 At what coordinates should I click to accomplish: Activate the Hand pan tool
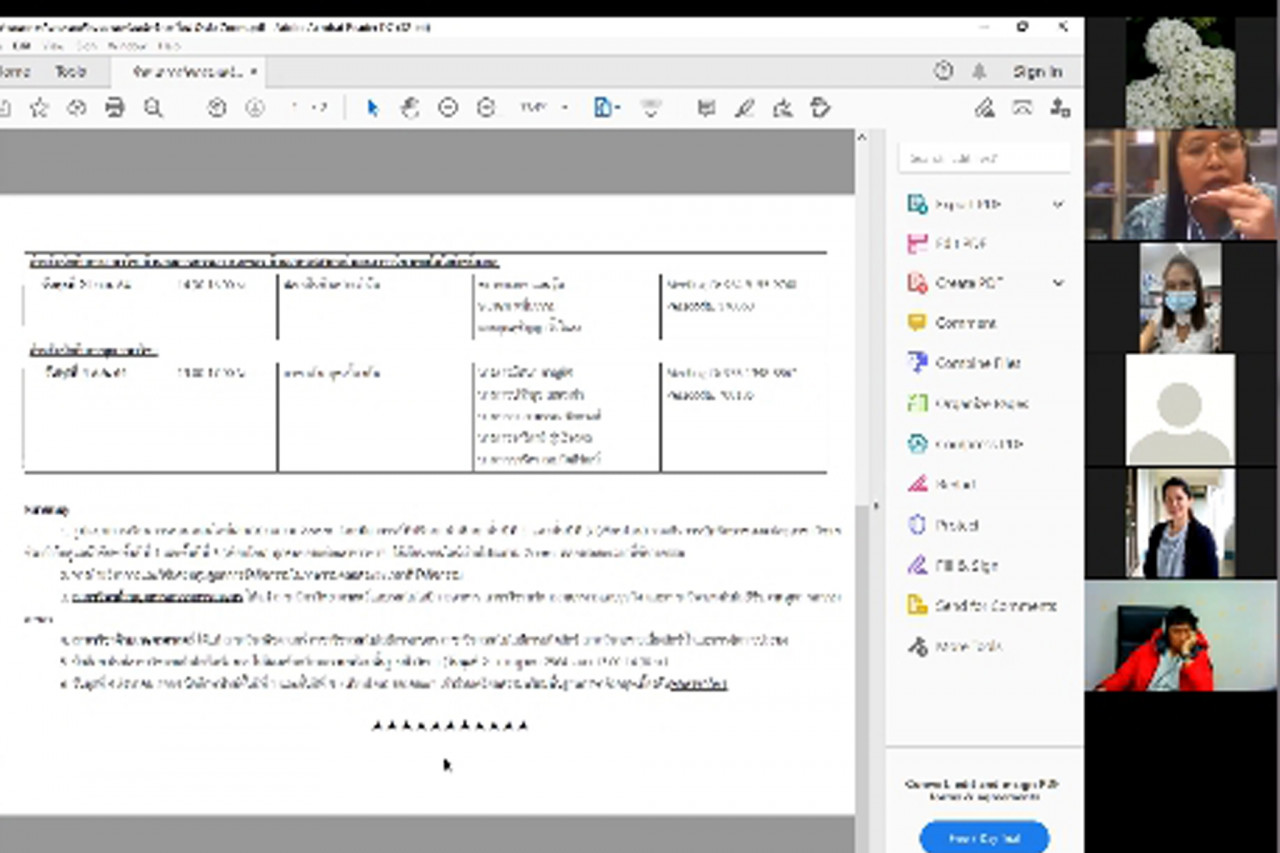(x=410, y=108)
